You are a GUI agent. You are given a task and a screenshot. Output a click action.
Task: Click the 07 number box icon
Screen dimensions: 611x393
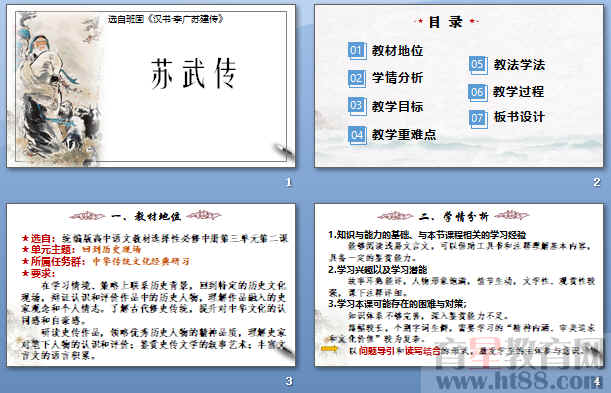tap(478, 118)
